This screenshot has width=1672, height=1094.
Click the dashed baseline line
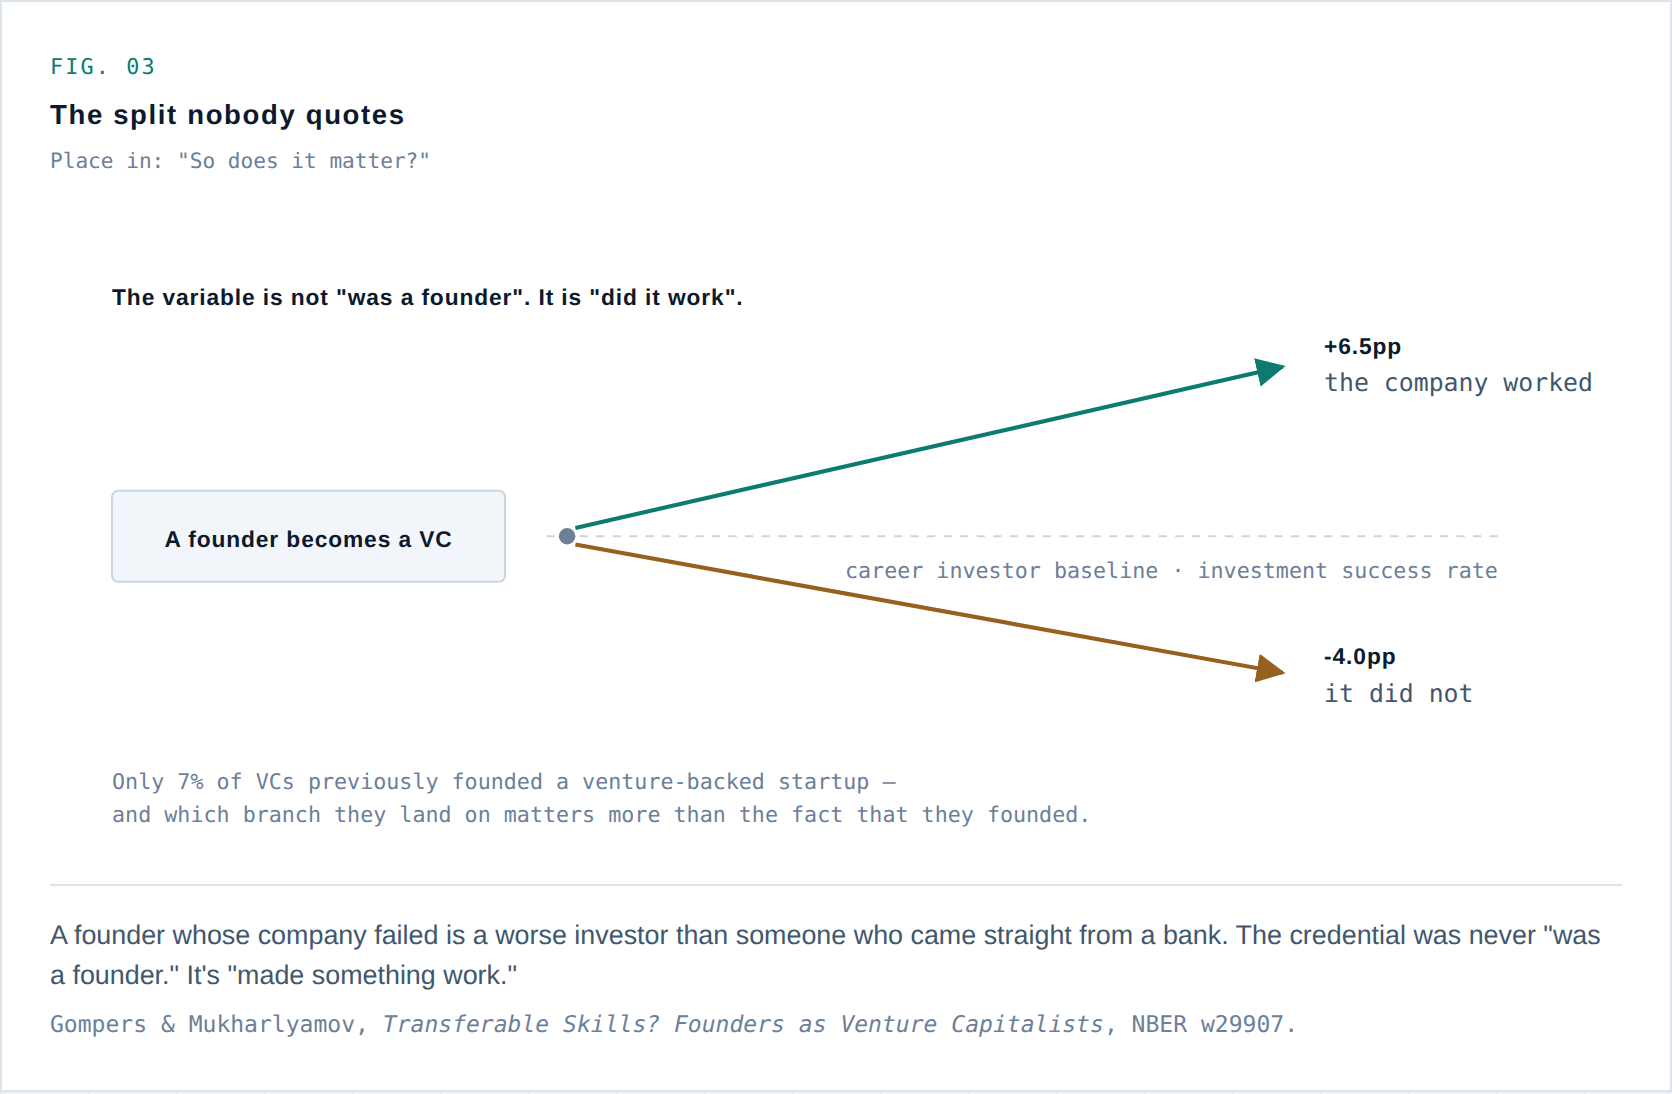coord(1030,536)
